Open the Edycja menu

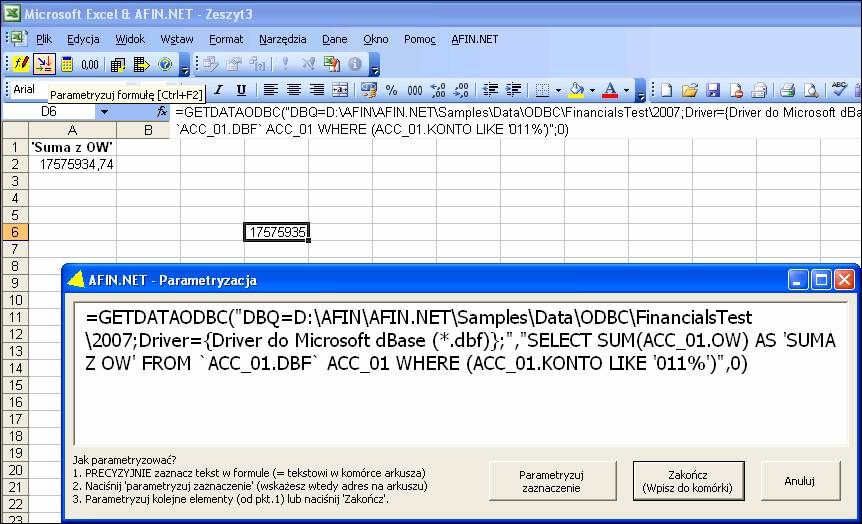(x=83, y=40)
